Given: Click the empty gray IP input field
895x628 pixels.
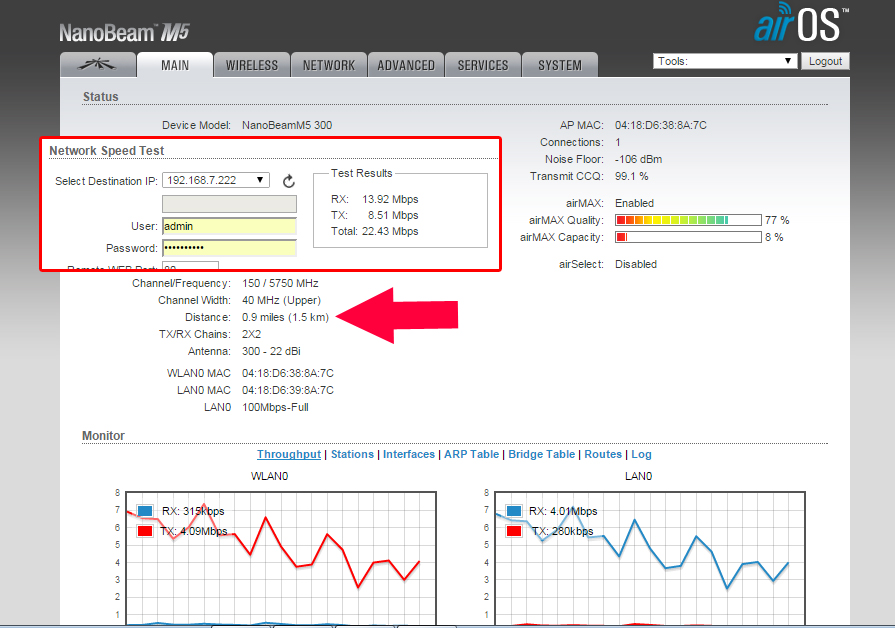Looking at the screenshot, I should pos(229,204).
